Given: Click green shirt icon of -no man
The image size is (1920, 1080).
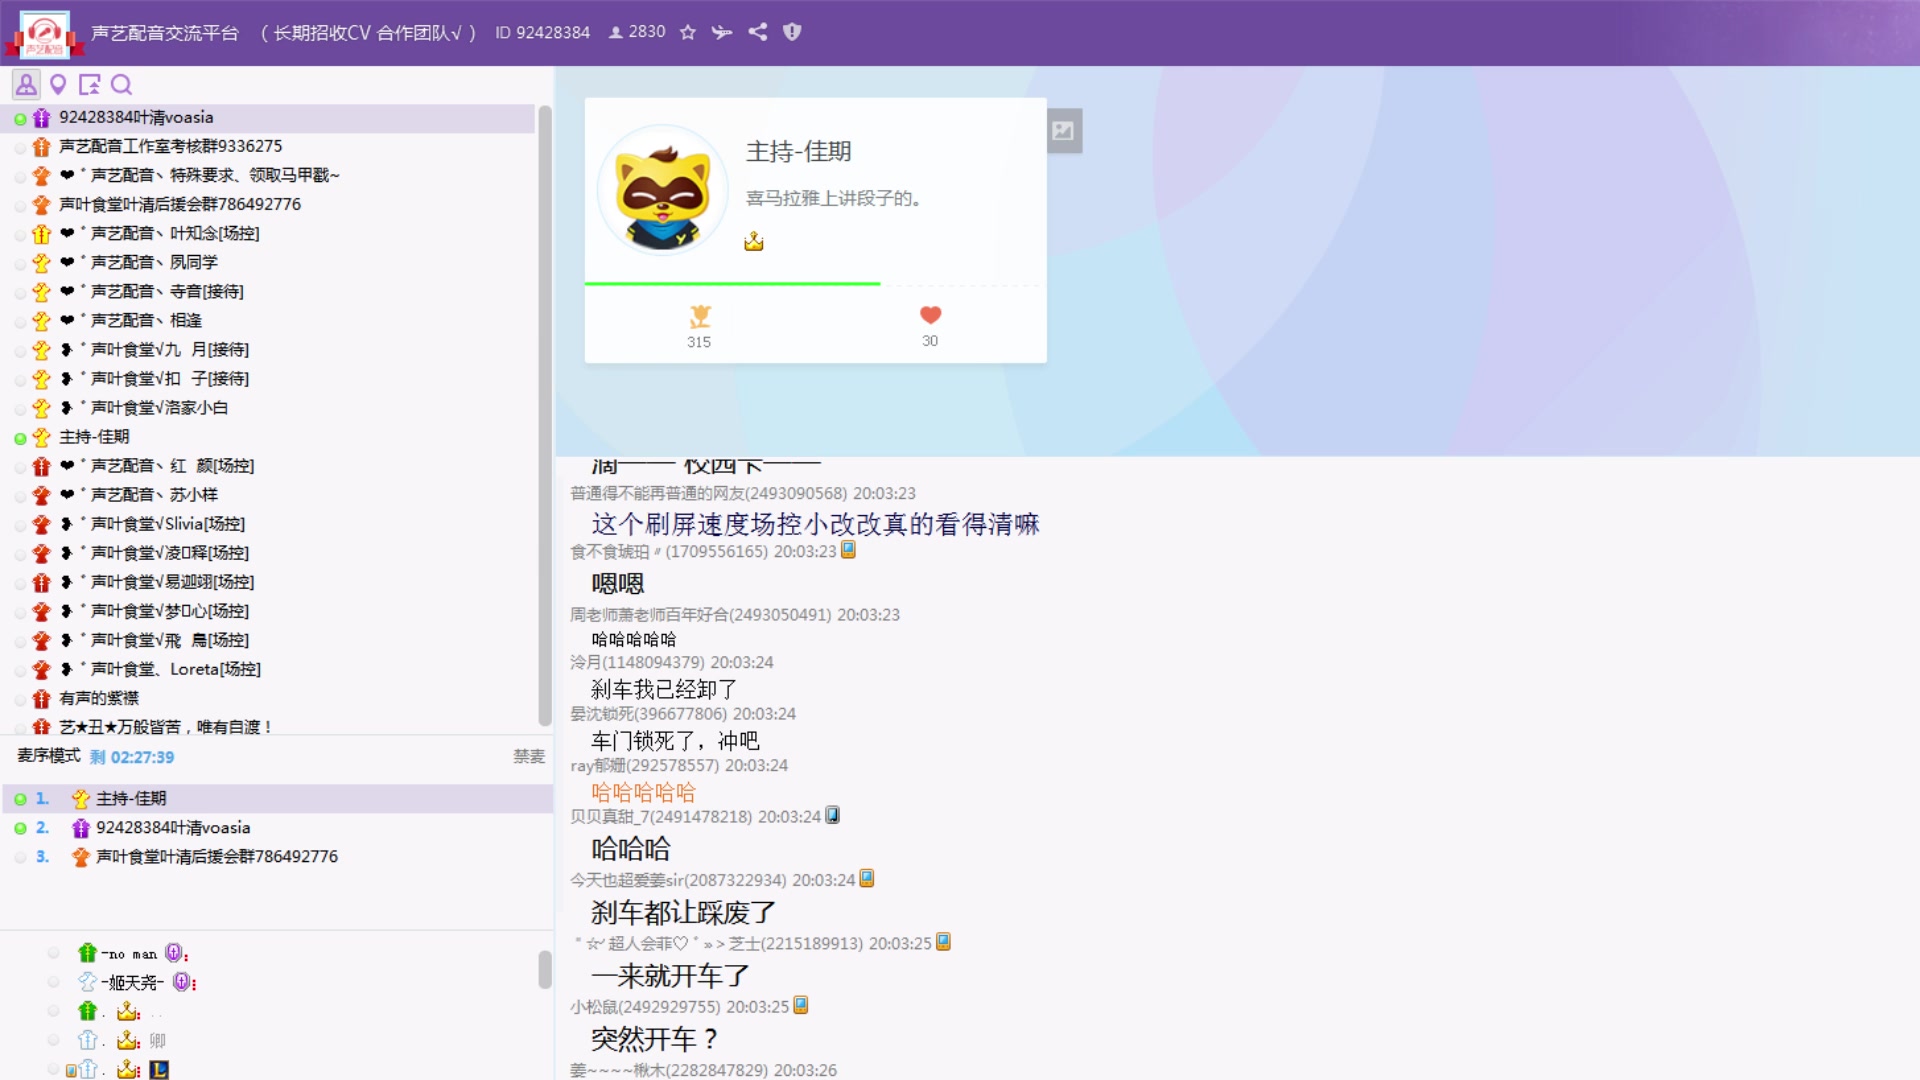Looking at the screenshot, I should pos(87,953).
